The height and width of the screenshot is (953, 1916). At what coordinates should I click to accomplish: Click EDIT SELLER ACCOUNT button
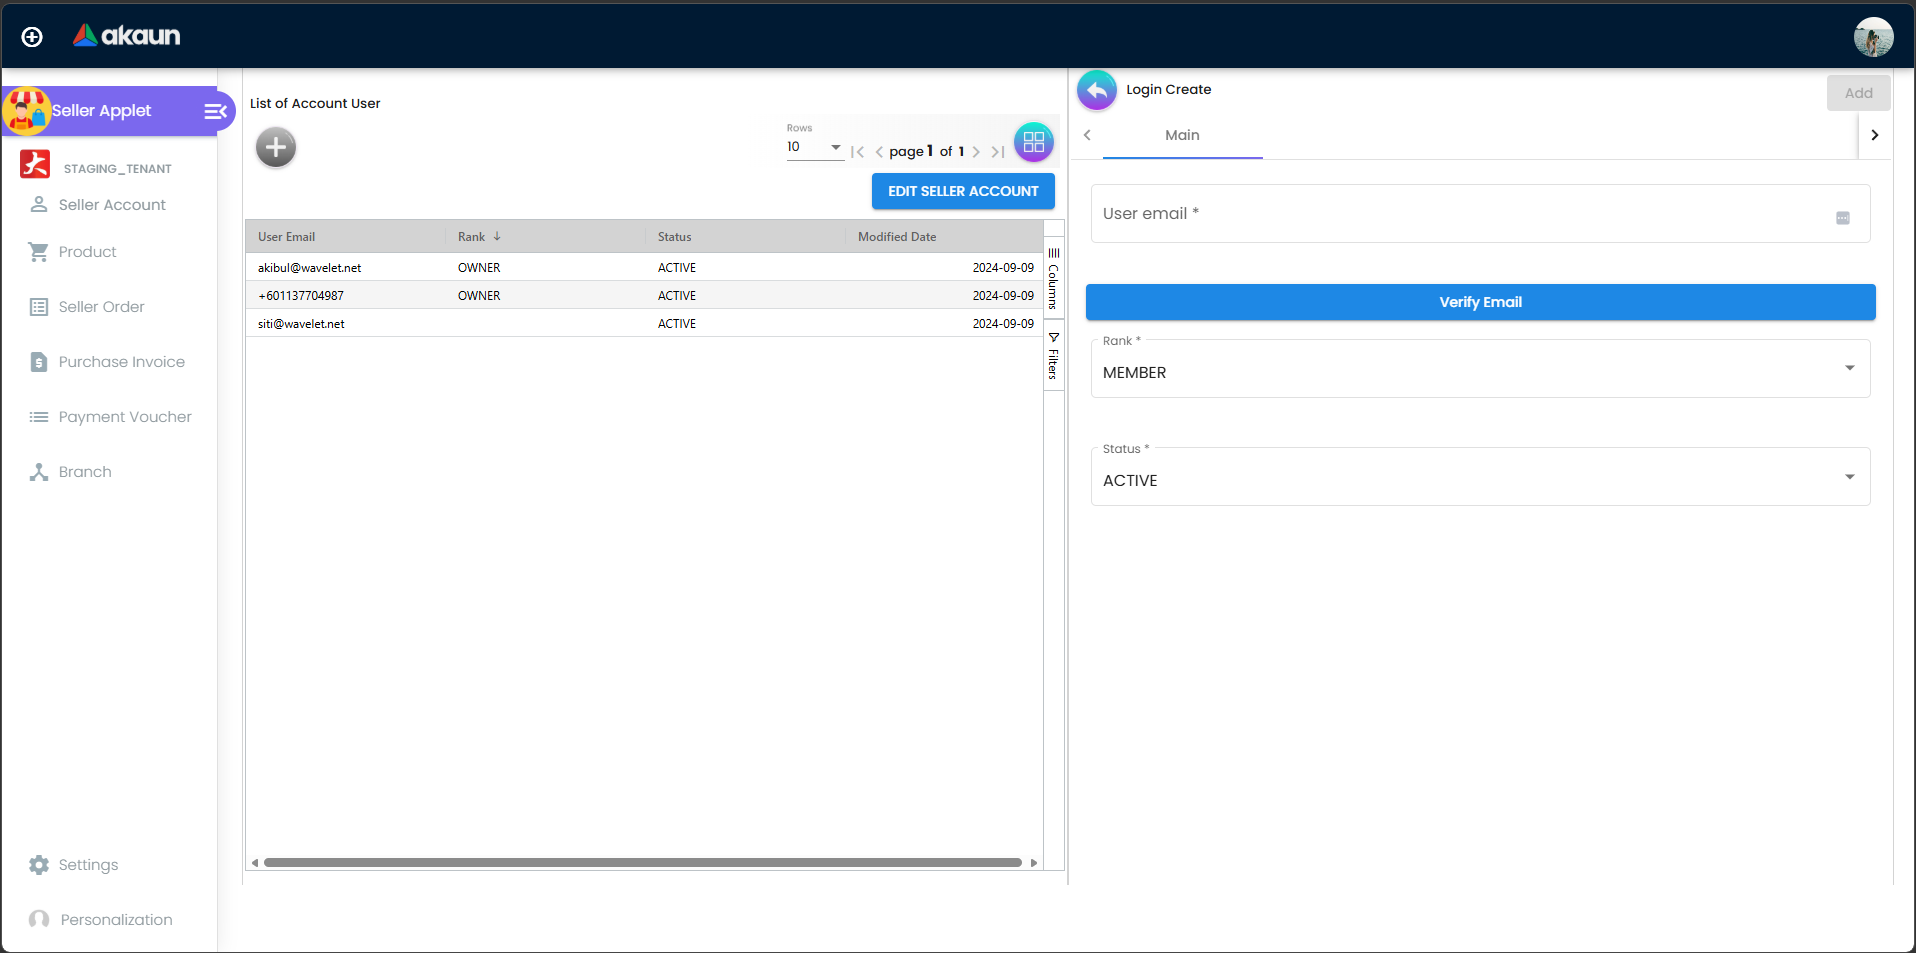(963, 191)
